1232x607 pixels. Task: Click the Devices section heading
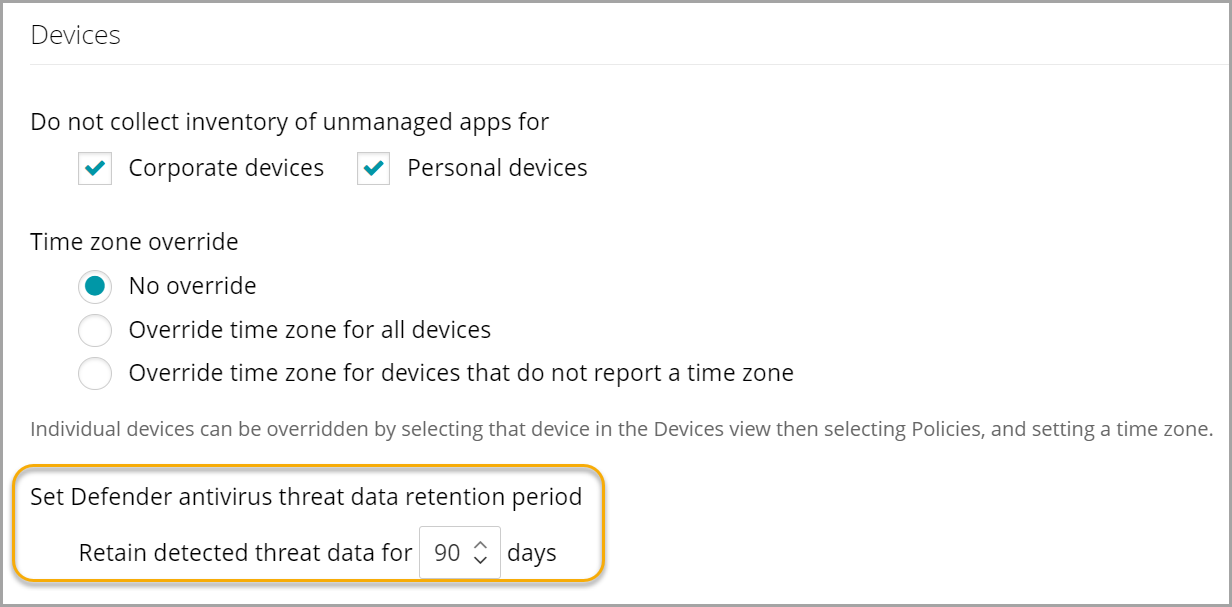point(75,35)
